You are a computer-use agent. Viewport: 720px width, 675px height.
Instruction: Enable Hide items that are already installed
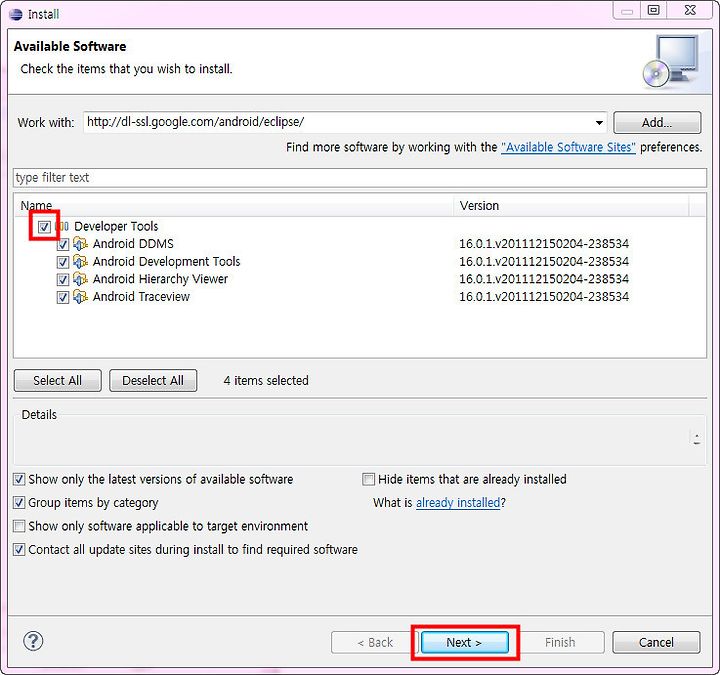368,479
